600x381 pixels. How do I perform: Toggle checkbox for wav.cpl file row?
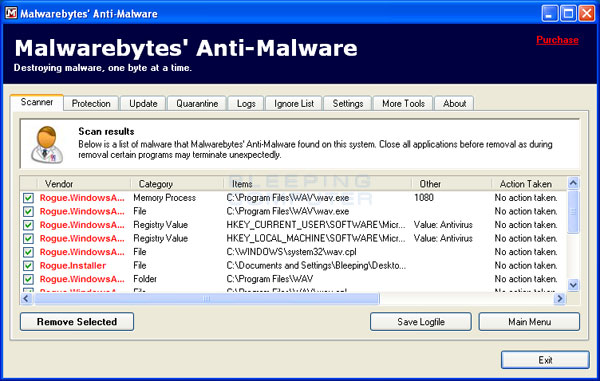pos(28,252)
